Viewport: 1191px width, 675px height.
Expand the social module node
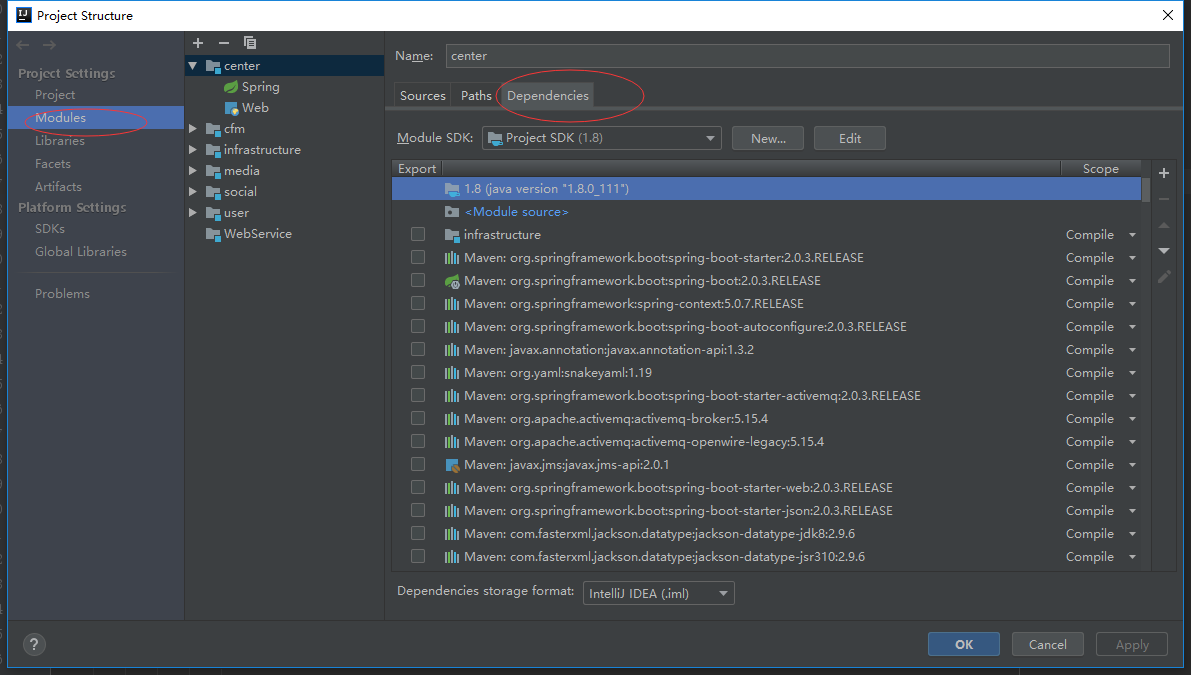[193, 192]
